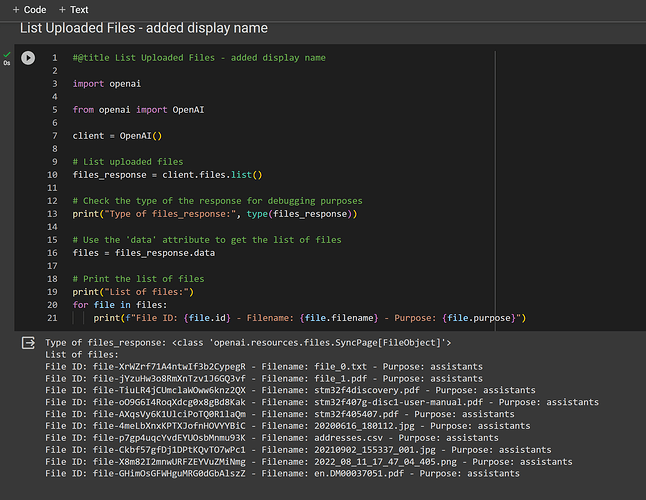
Task: Click the output cell toggle icon
Action: tap(28, 343)
